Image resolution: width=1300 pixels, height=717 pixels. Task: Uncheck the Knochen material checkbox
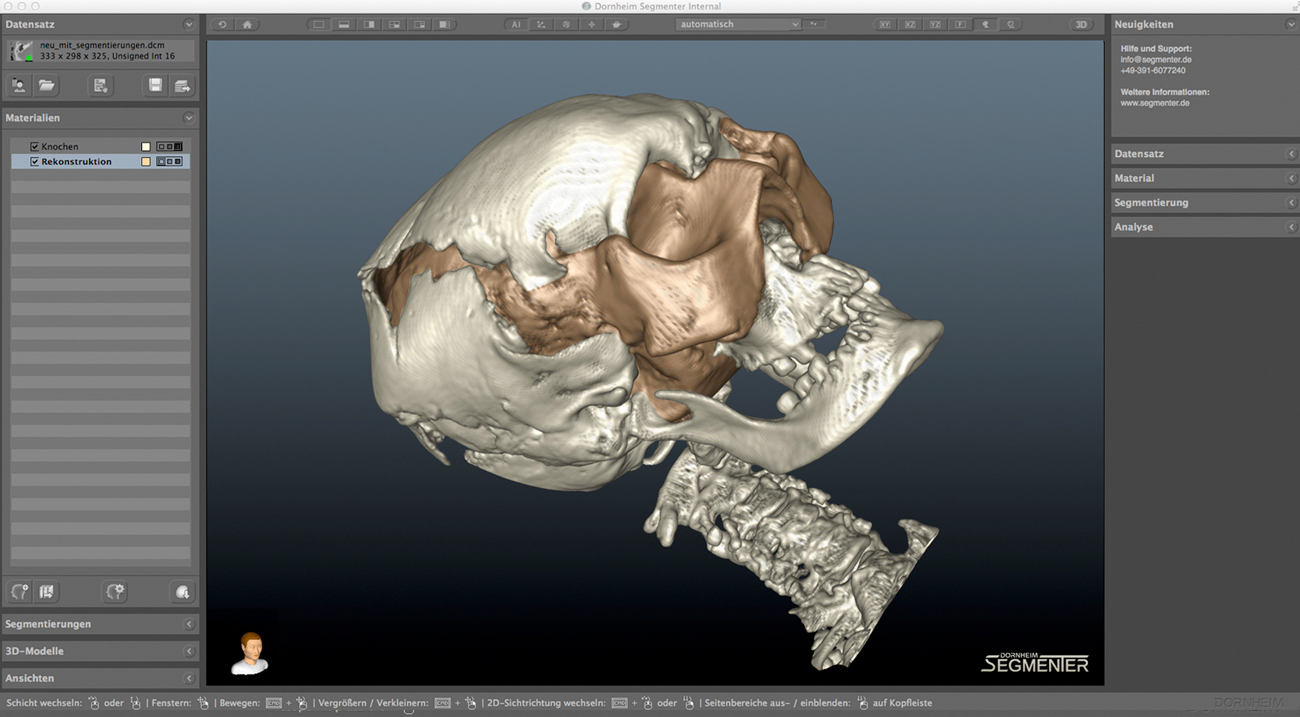click(35, 147)
